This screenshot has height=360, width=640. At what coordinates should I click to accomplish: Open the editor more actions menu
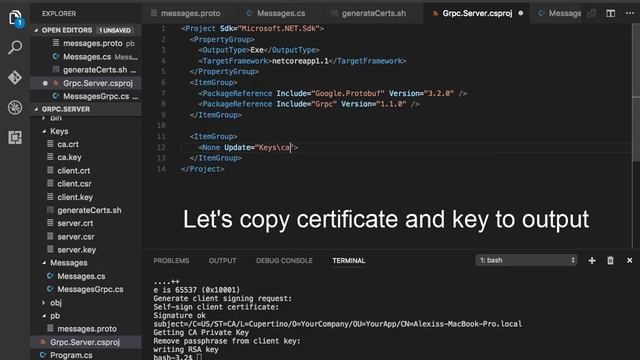tap(630, 13)
